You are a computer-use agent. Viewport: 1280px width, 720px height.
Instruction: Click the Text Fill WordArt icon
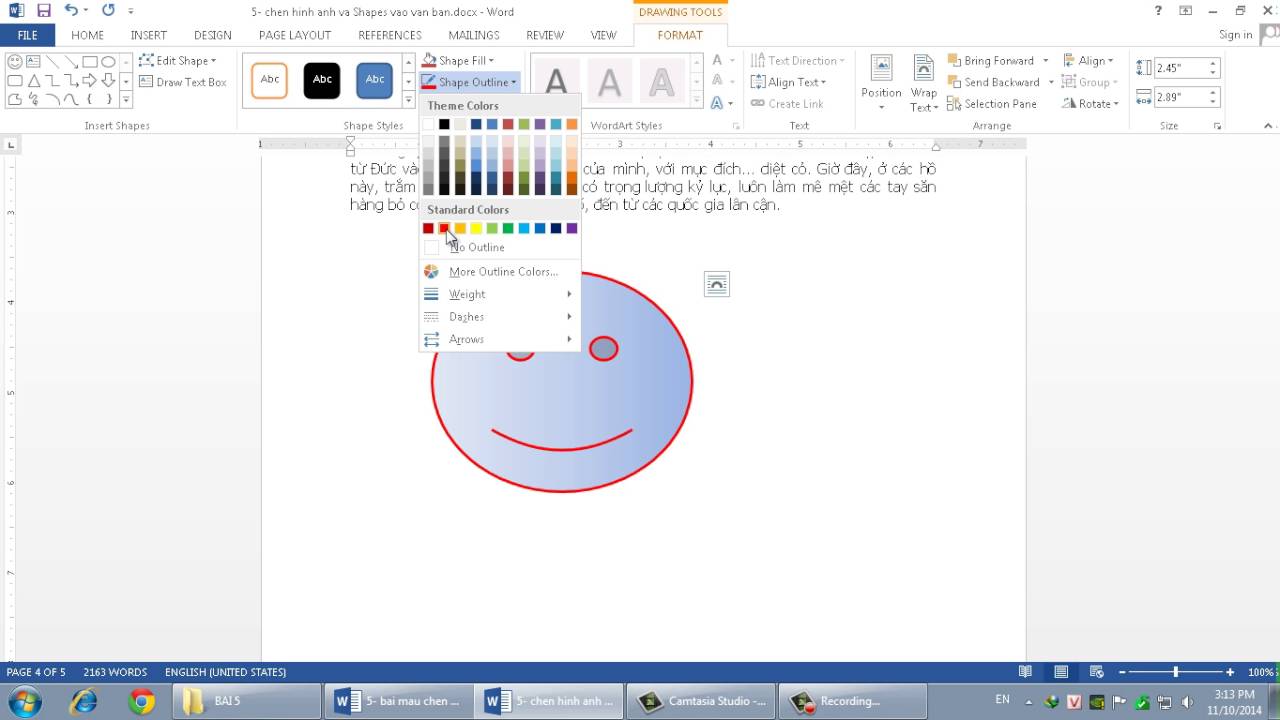click(718, 61)
